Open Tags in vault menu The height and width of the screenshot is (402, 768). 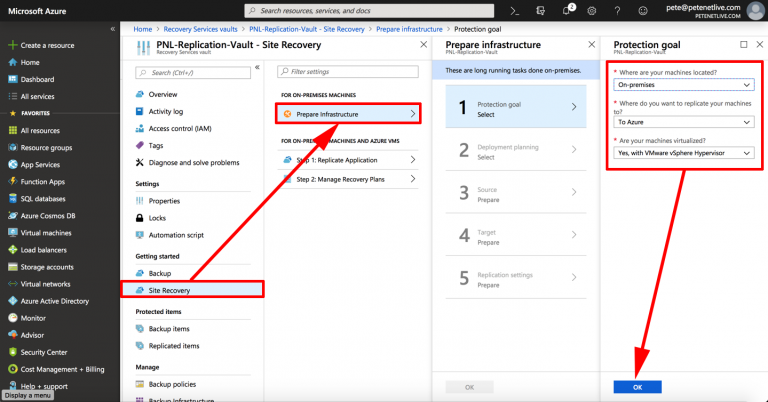[156, 145]
